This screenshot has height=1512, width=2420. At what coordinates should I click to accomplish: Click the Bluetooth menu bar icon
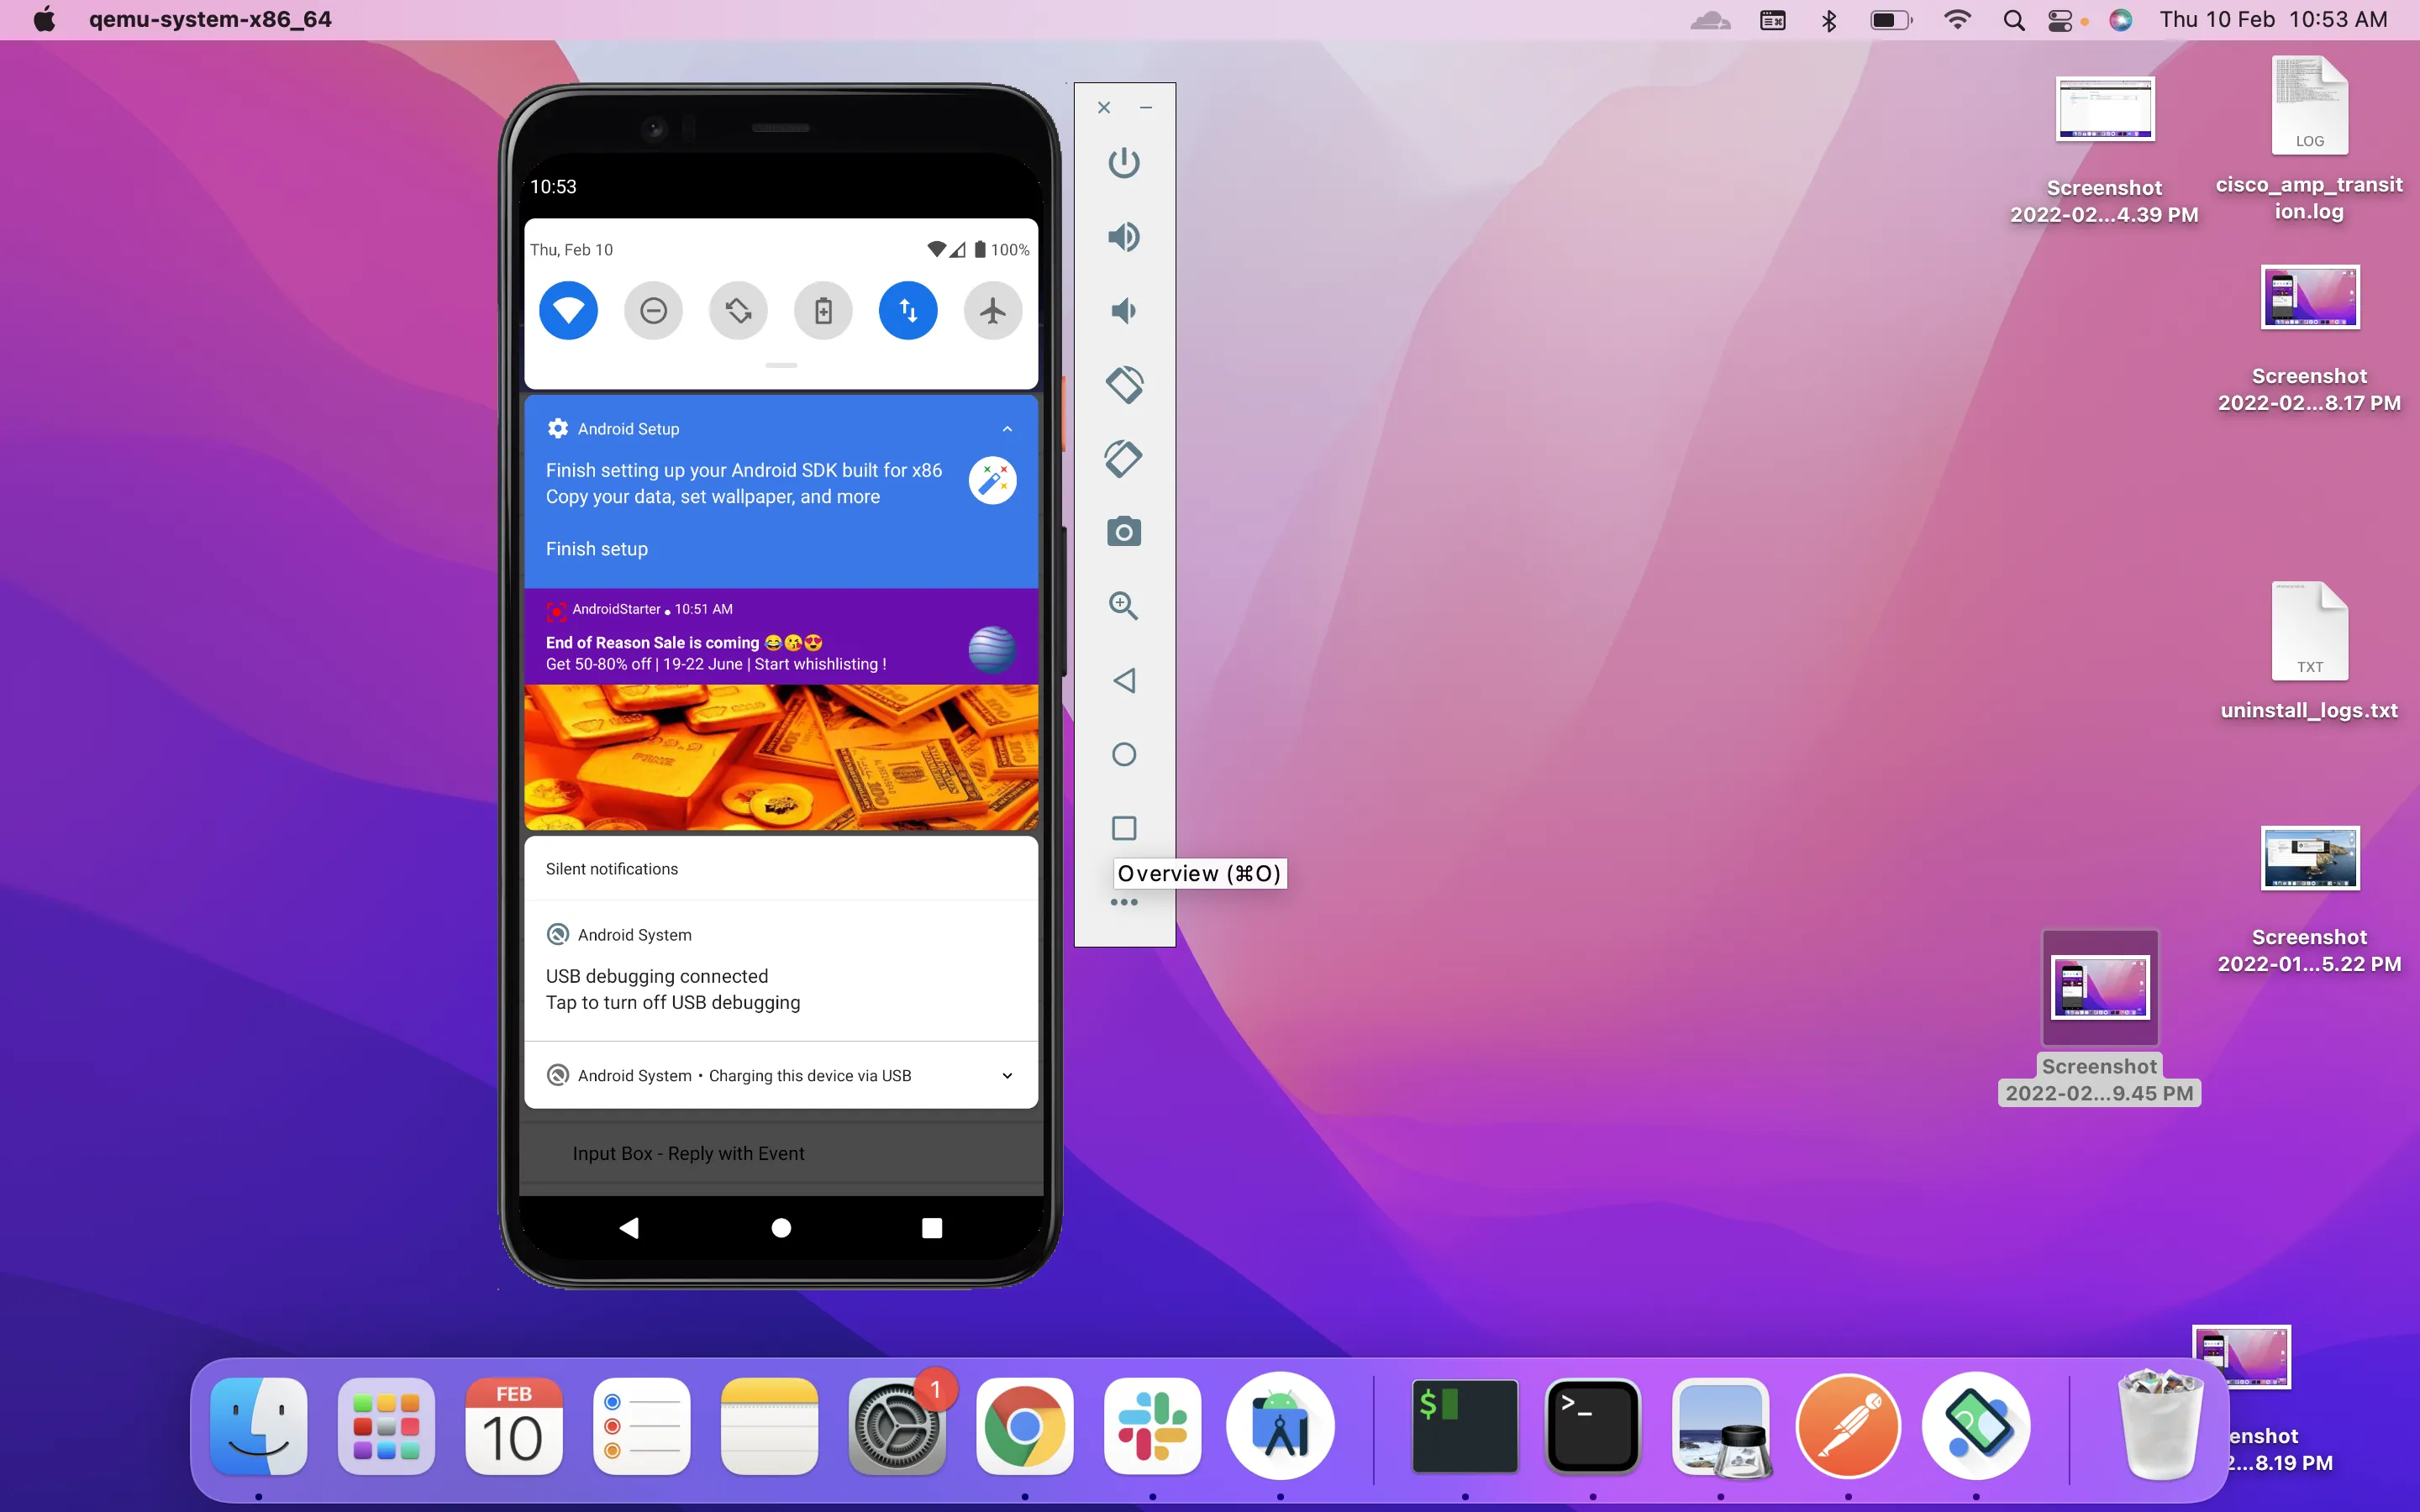(1829, 20)
